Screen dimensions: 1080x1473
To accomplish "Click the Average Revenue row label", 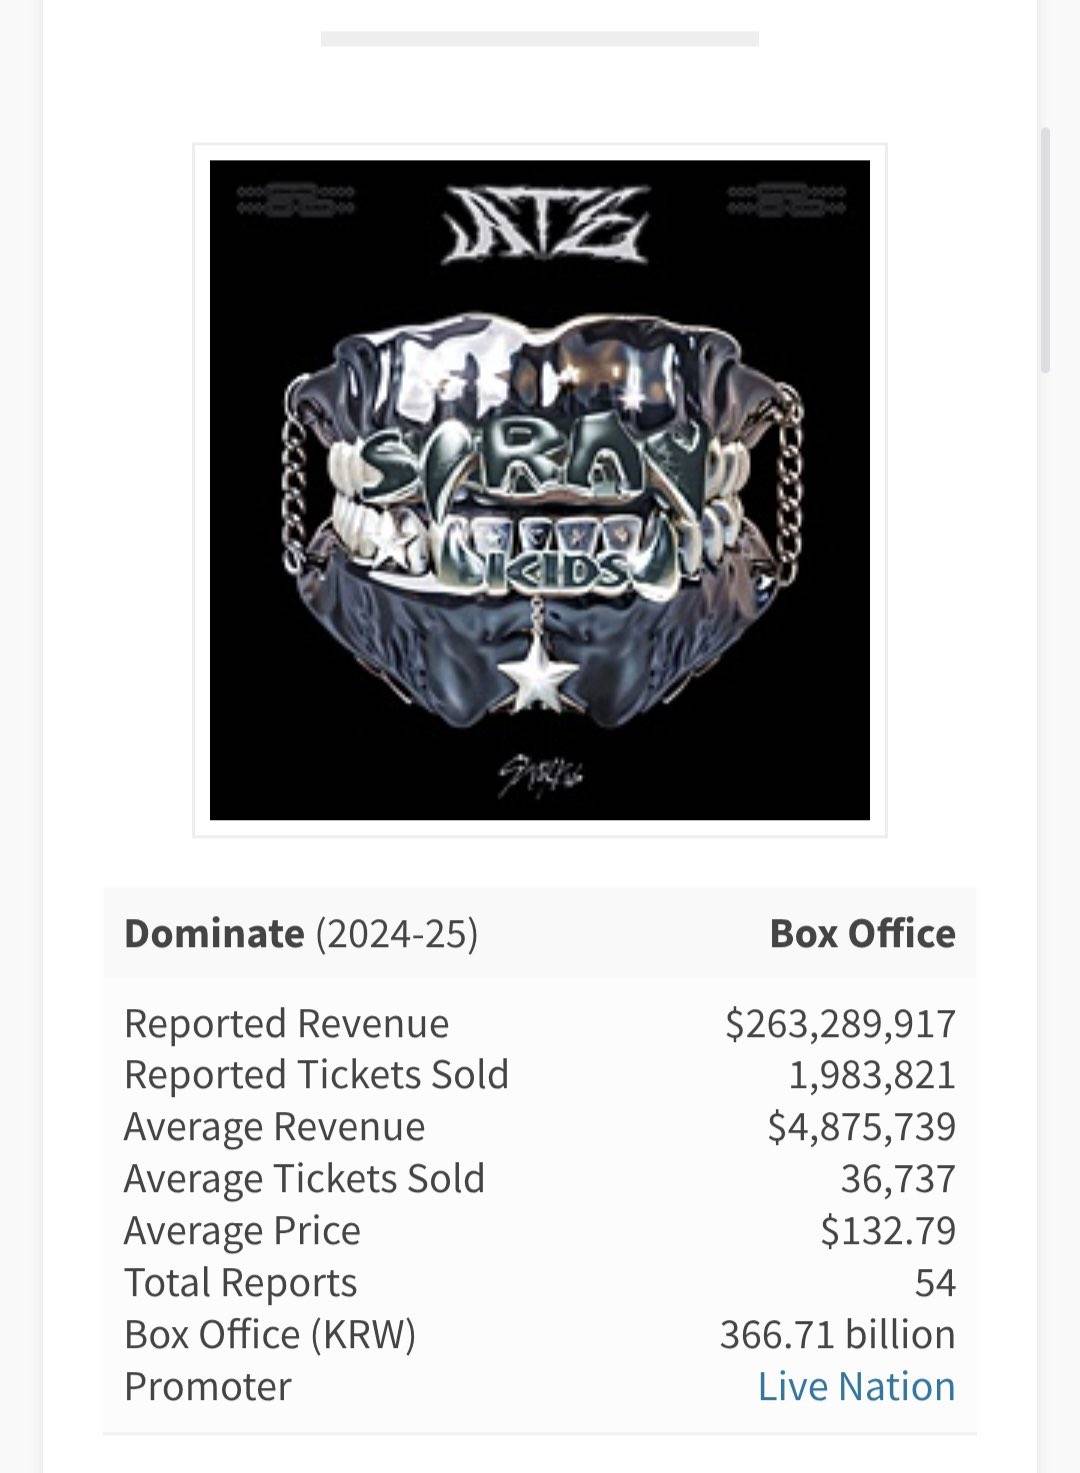I will click(x=274, y=1127).
